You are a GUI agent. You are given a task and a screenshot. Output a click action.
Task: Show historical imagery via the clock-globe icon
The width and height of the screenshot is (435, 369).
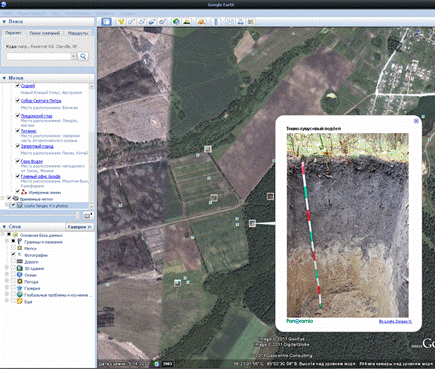(x=176, y=22)
